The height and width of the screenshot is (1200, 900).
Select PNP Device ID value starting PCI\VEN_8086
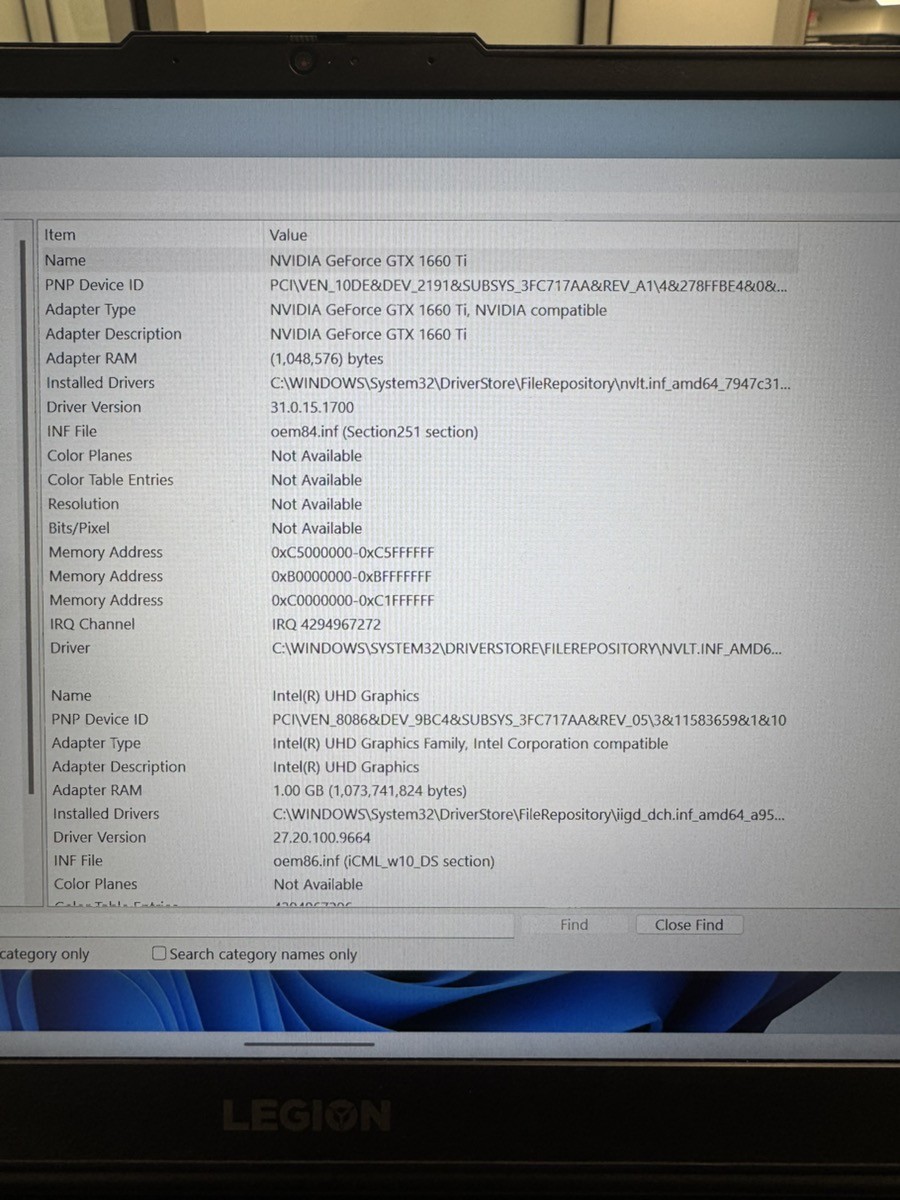529,720
